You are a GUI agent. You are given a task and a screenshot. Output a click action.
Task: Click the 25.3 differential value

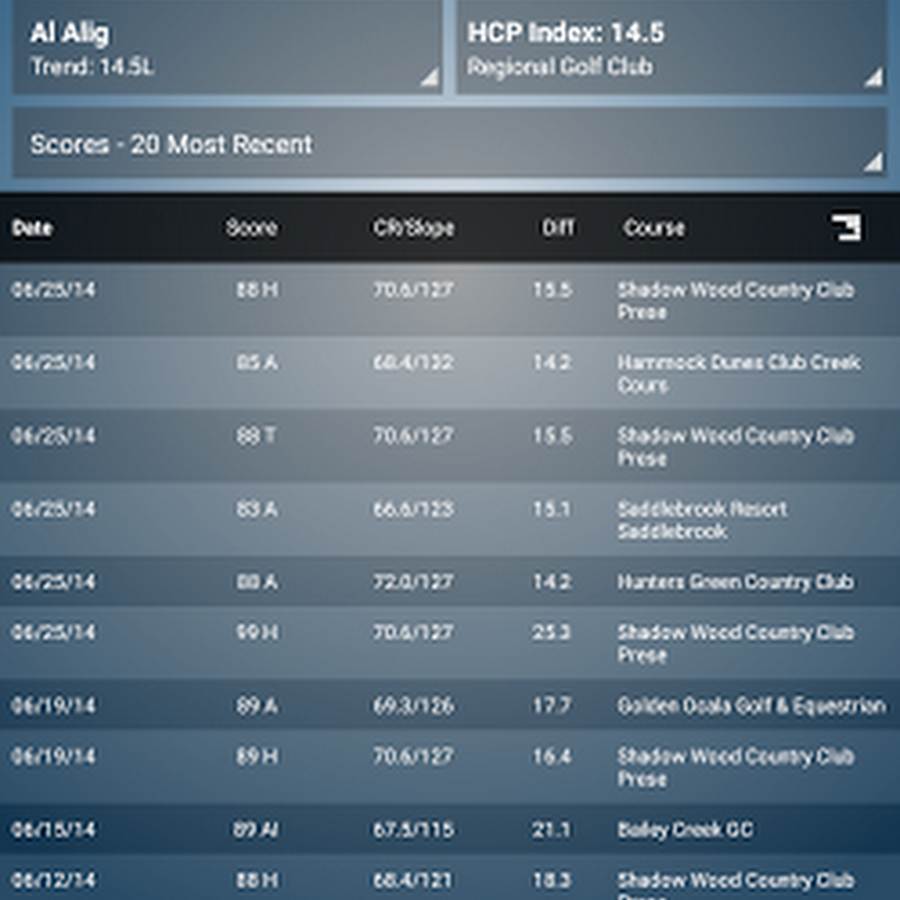(552, 633)
